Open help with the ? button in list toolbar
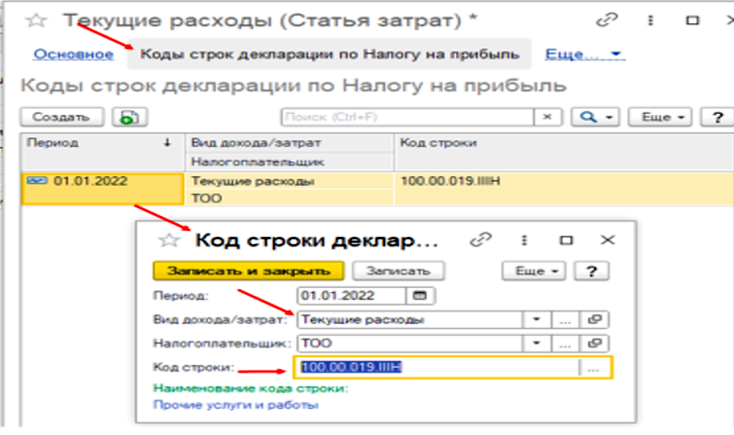734x435 pixels. pos(716,117)
